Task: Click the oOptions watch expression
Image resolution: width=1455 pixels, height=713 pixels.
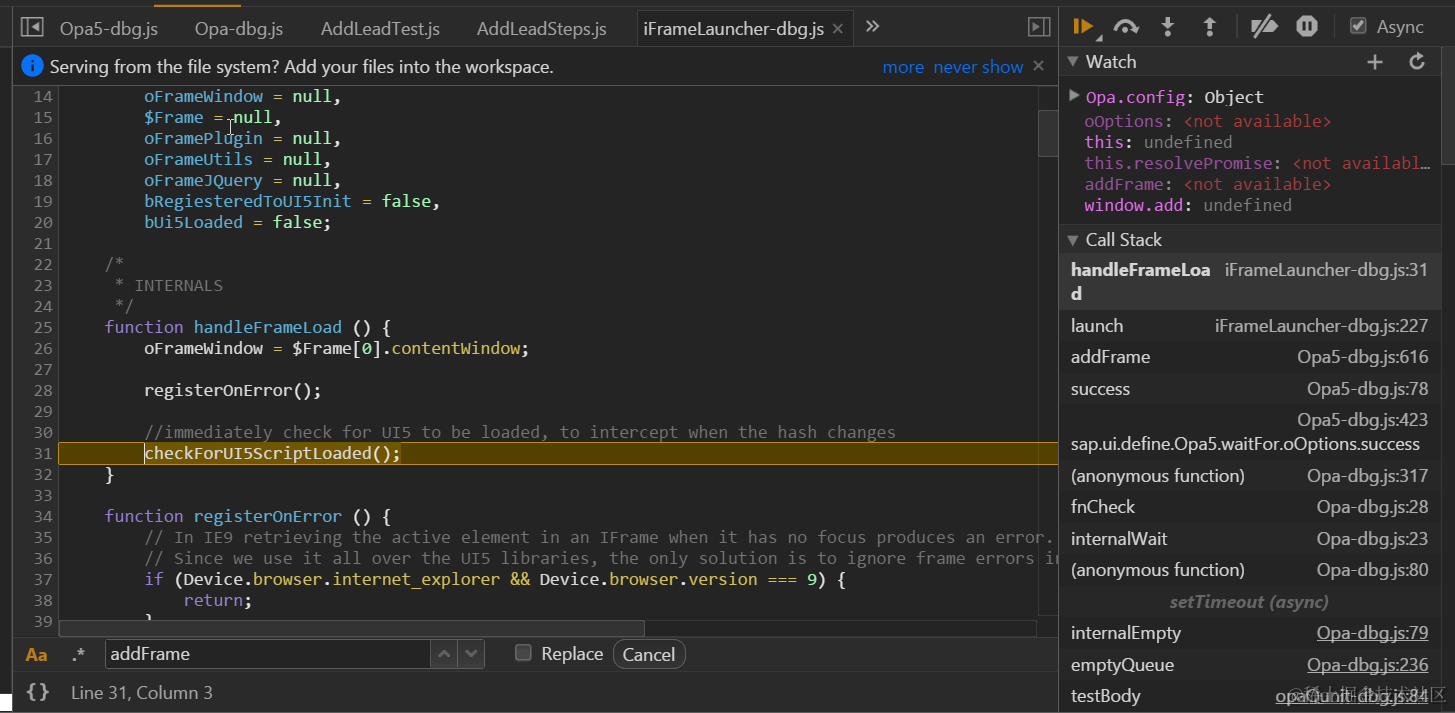Action: (1208, 121)
